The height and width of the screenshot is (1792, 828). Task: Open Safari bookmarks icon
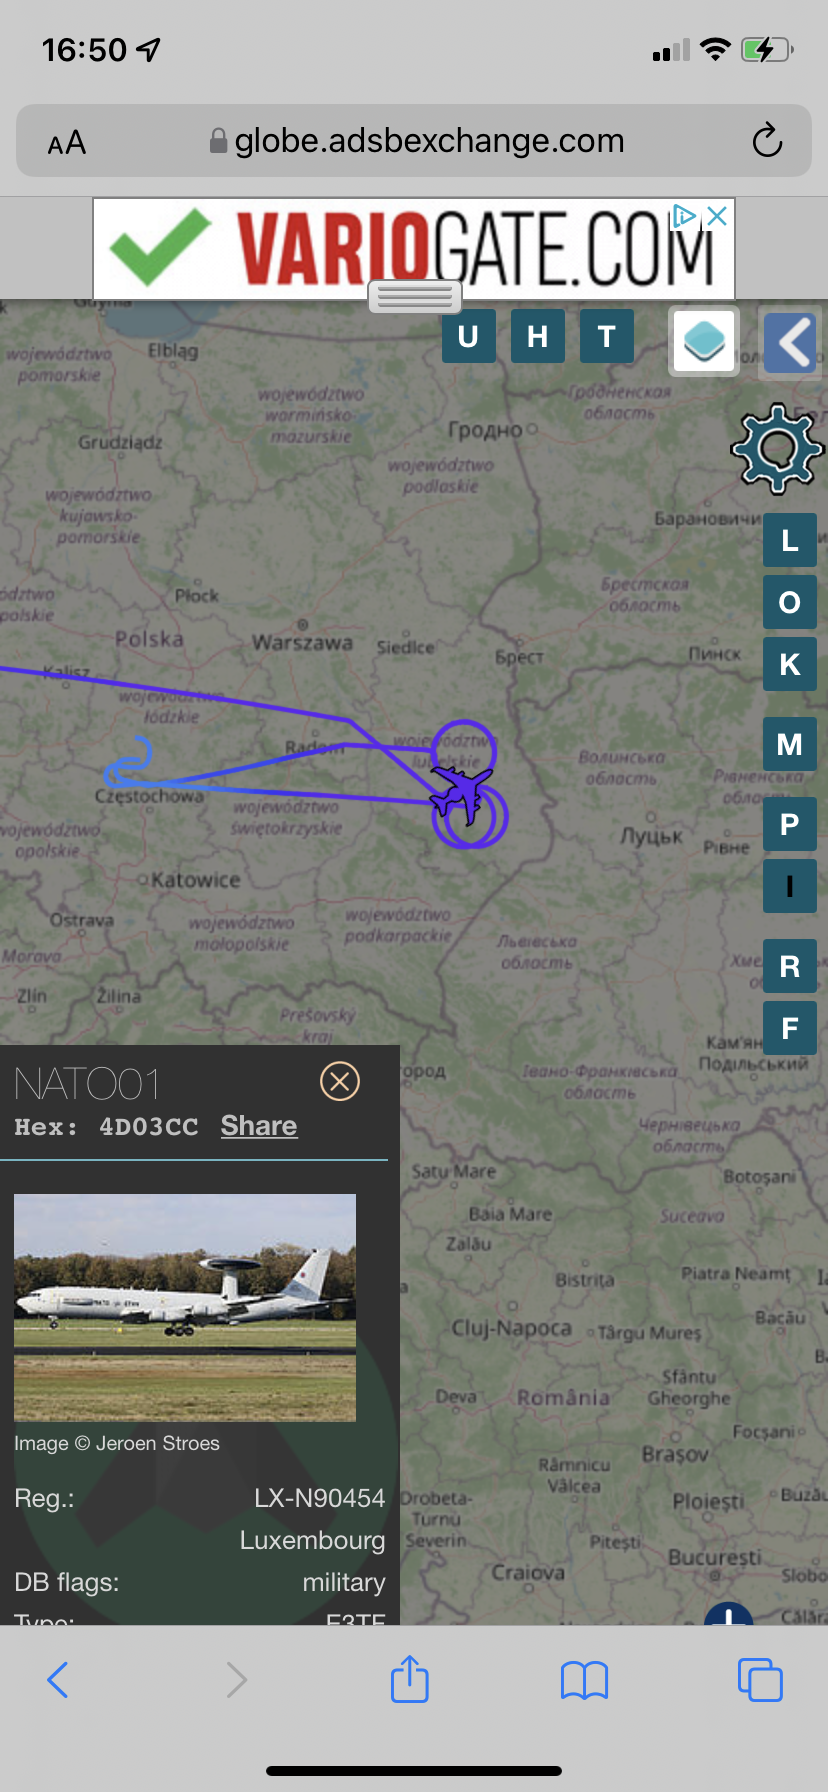585,1680
